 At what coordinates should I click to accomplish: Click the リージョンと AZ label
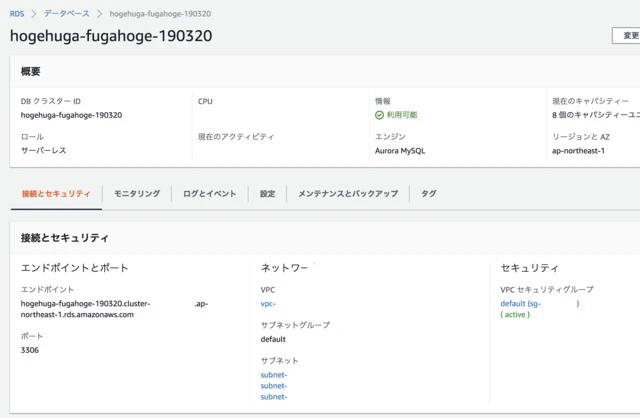[581, 137]
